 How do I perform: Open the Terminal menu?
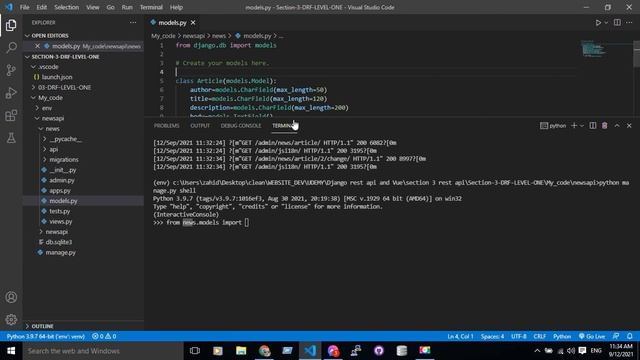[x=151, y=7]
